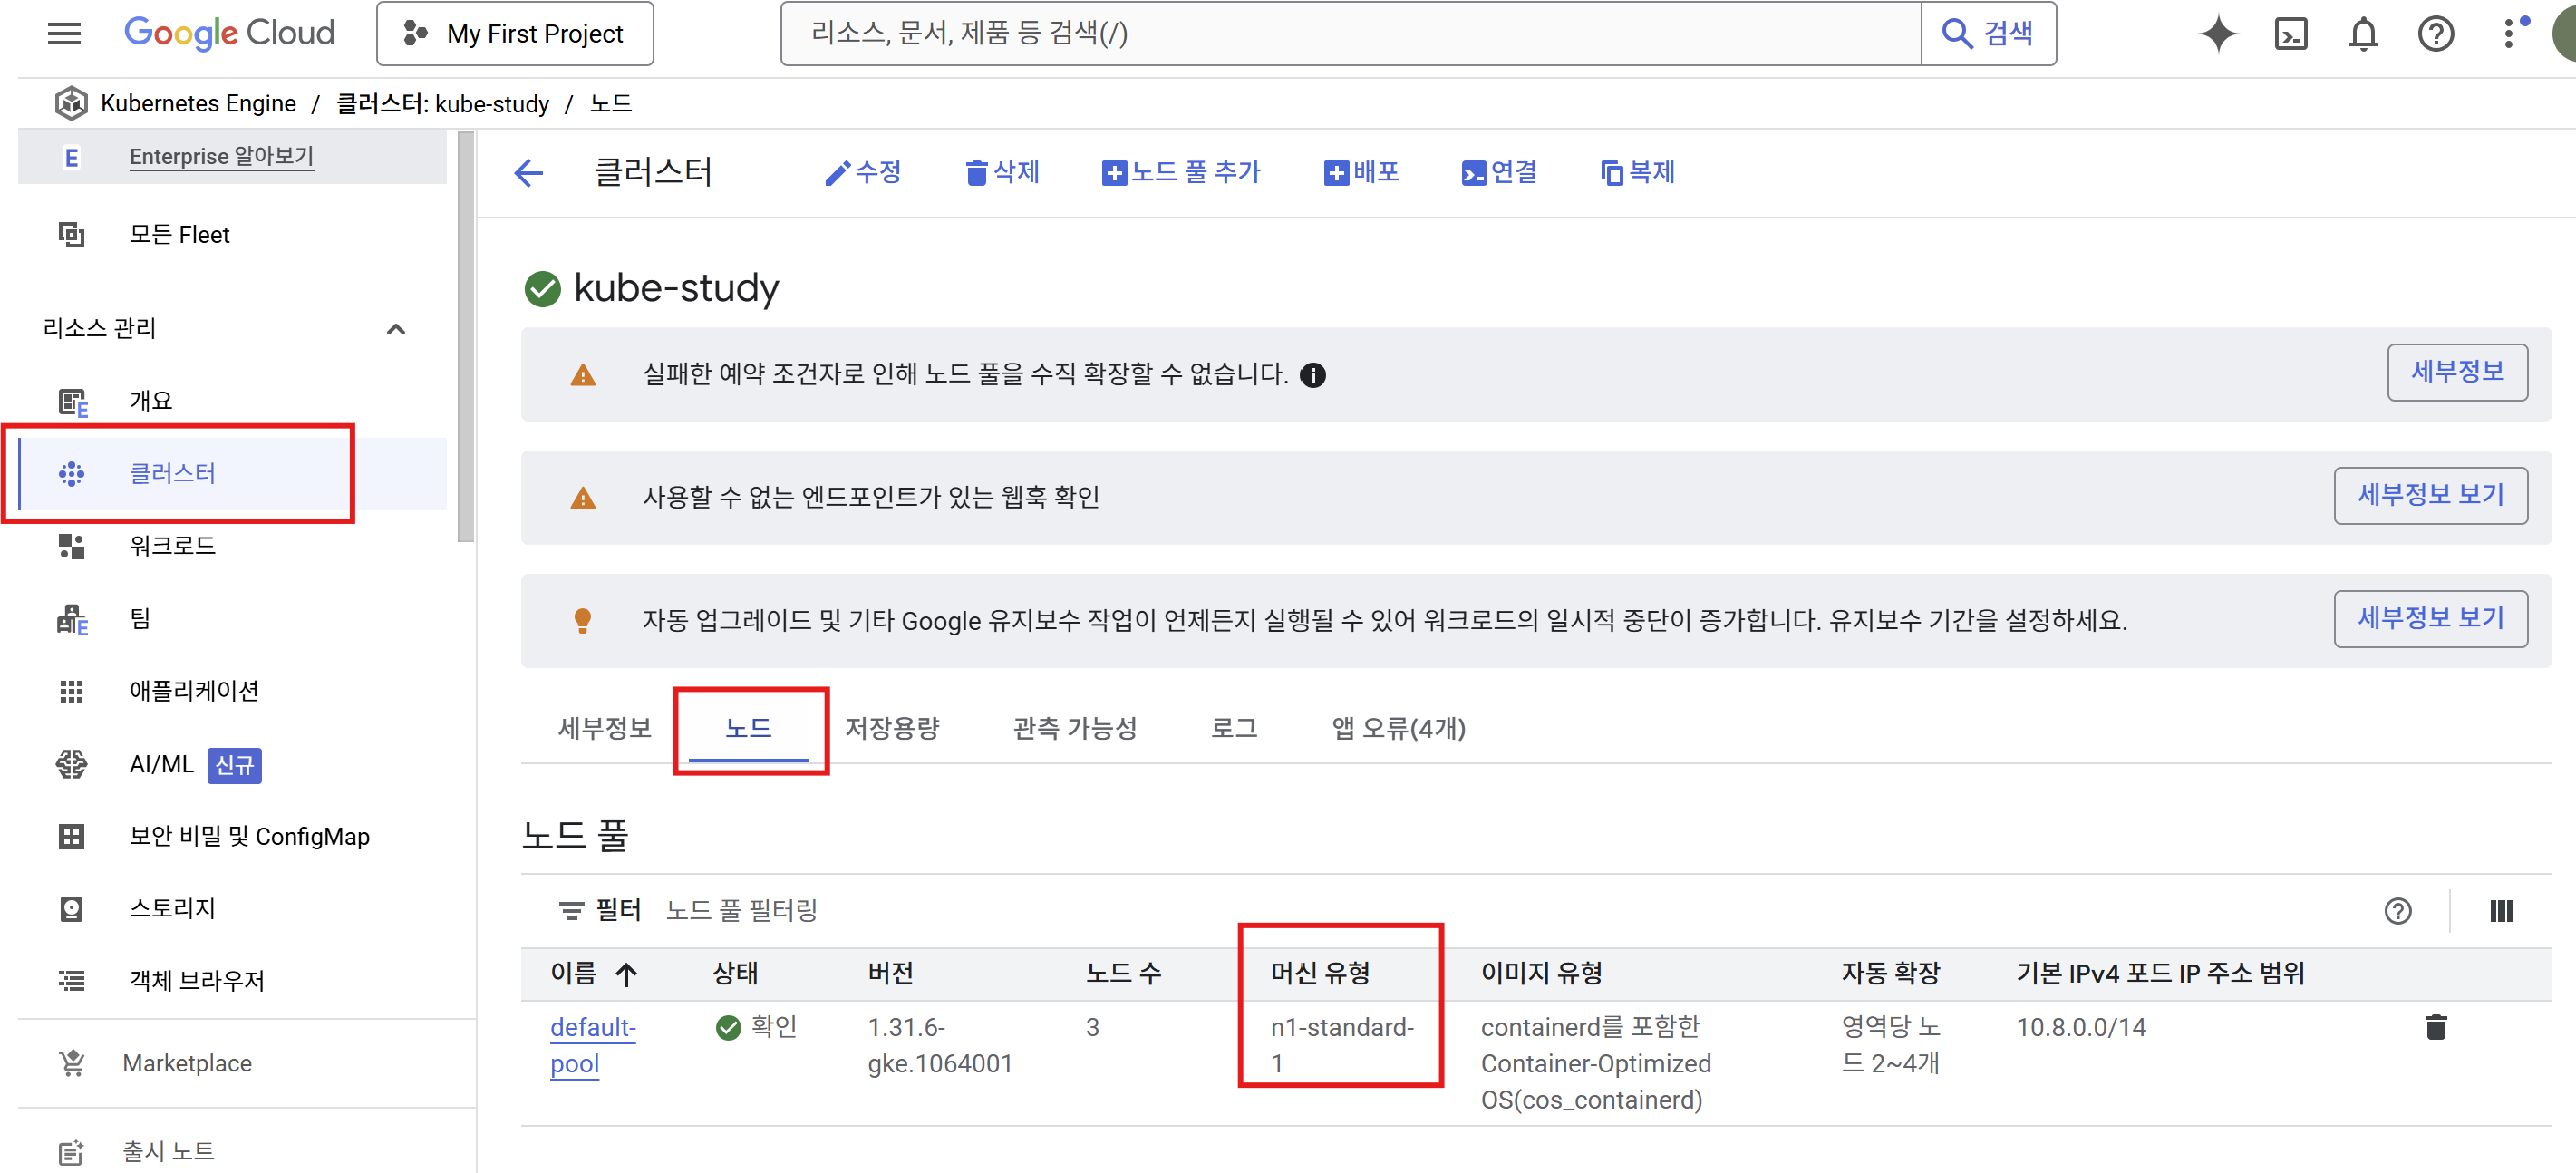This screenshot has height=1173, width=2576.
Task: Click the 세부정보 button on the first warning
Action: click(2456, 372)
